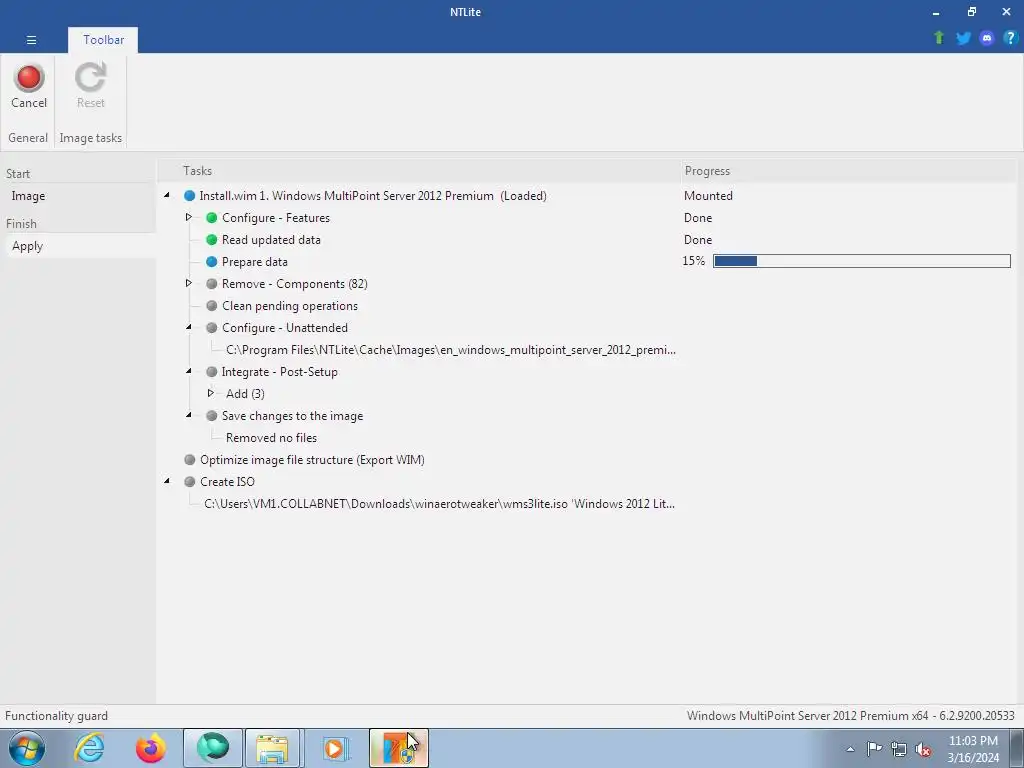
Task: Collapse Integrate - Post-Setup node
Action: point(189,370)
